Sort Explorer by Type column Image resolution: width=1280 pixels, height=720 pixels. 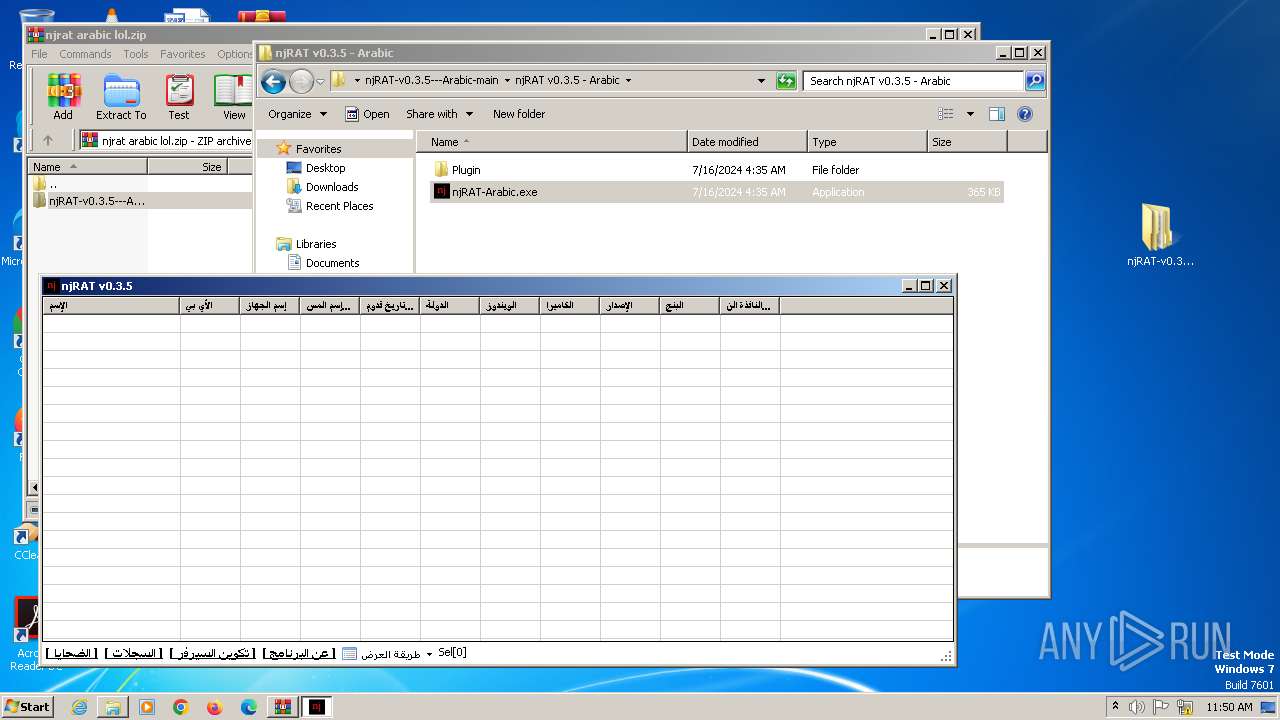pos(867,142)
